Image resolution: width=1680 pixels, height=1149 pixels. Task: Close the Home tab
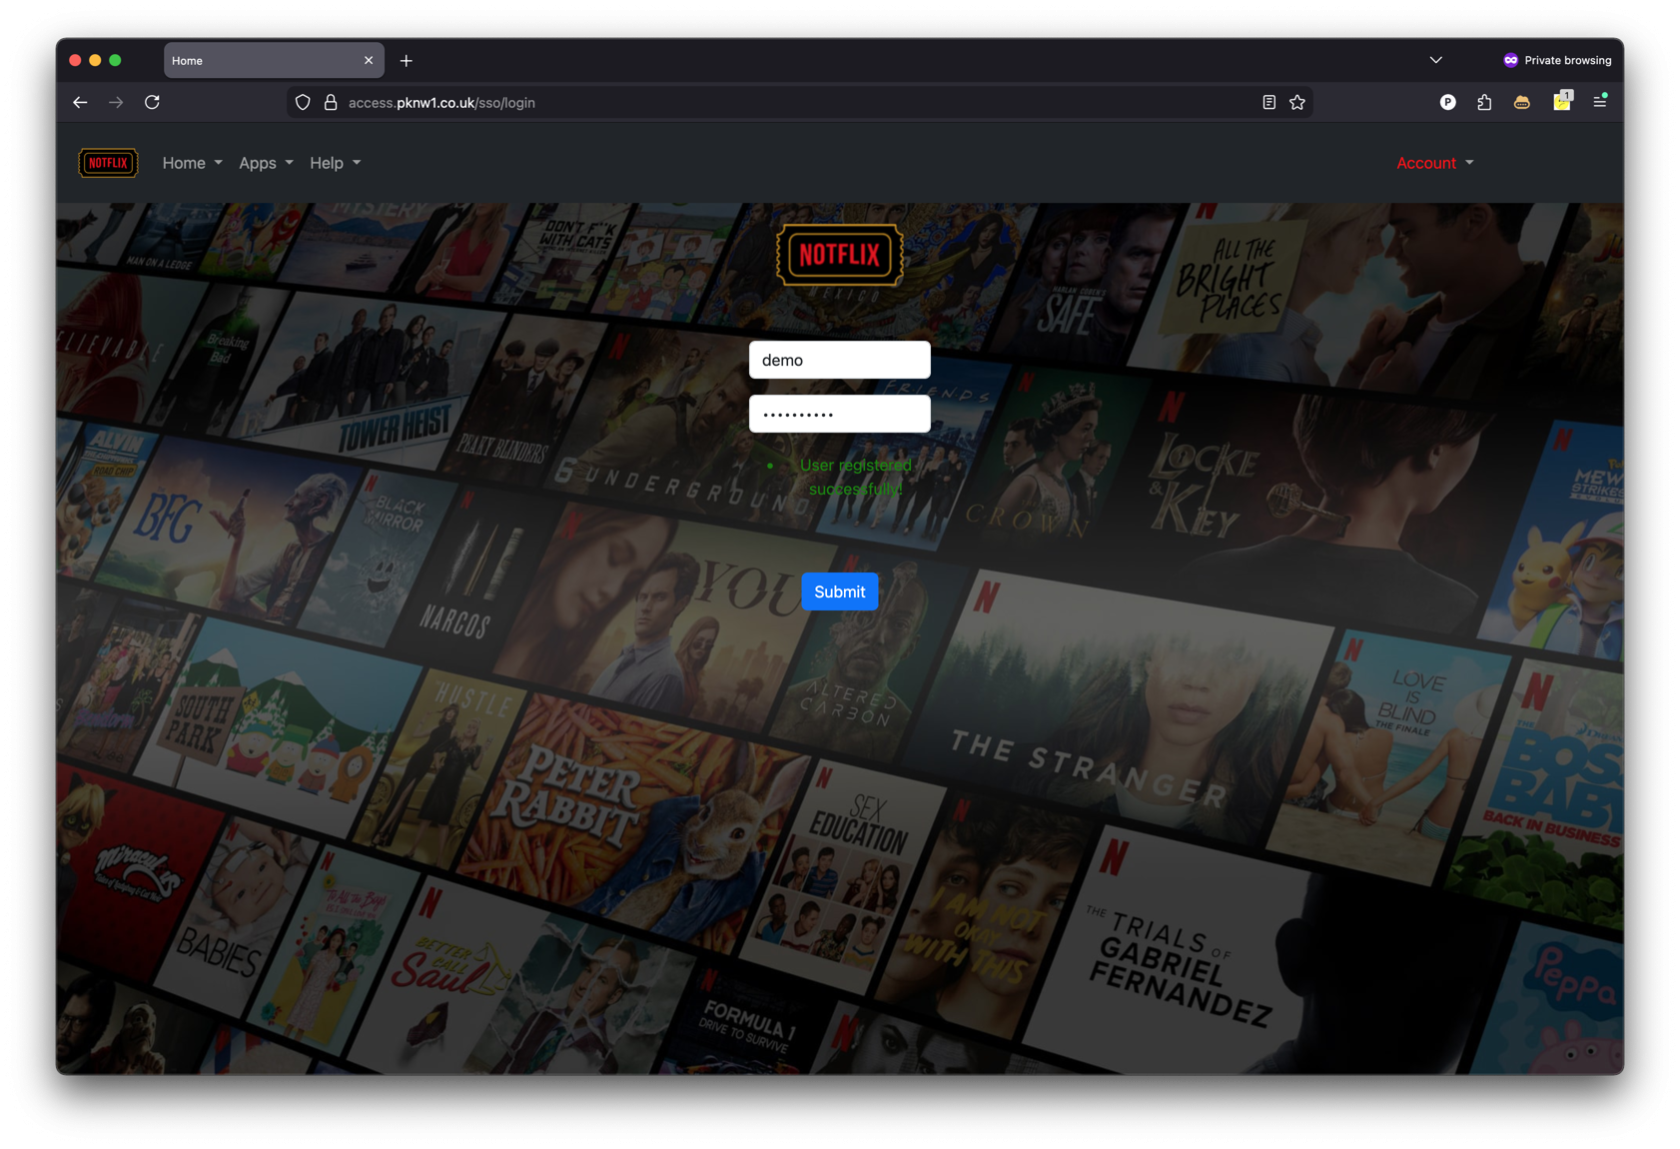368,61
